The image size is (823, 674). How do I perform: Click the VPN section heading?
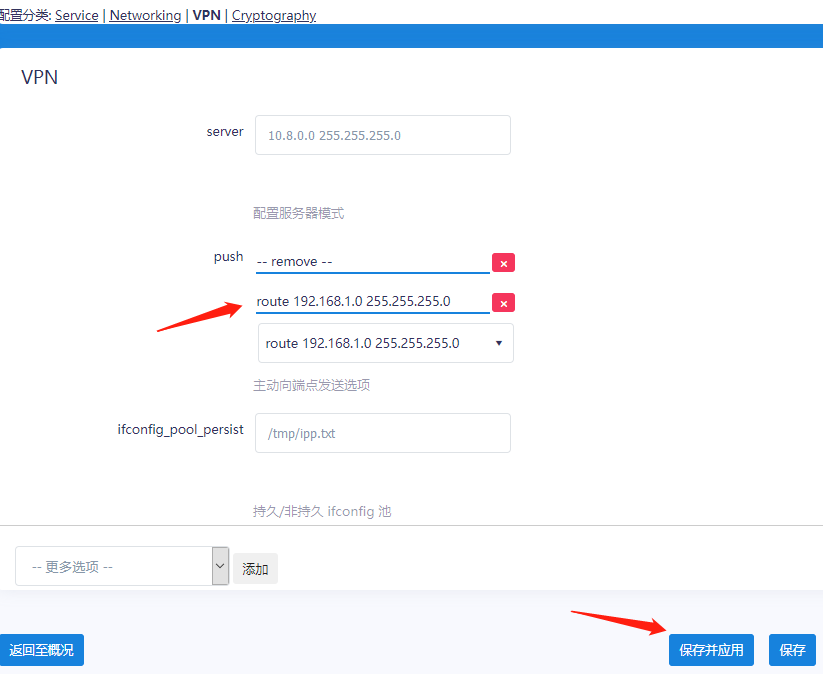(40, 77)
